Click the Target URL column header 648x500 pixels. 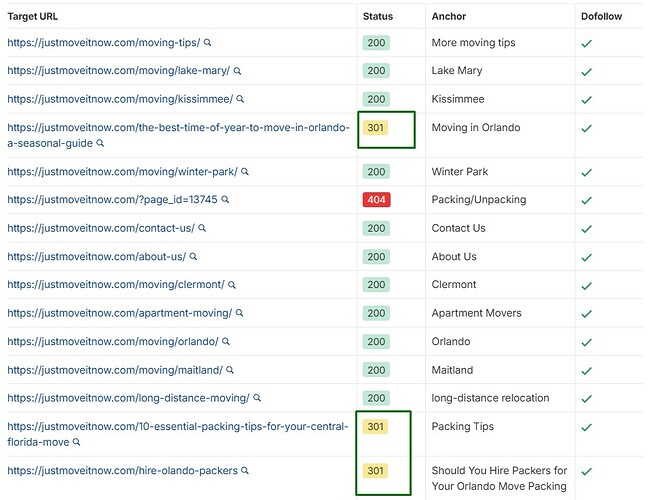[33, 16]
